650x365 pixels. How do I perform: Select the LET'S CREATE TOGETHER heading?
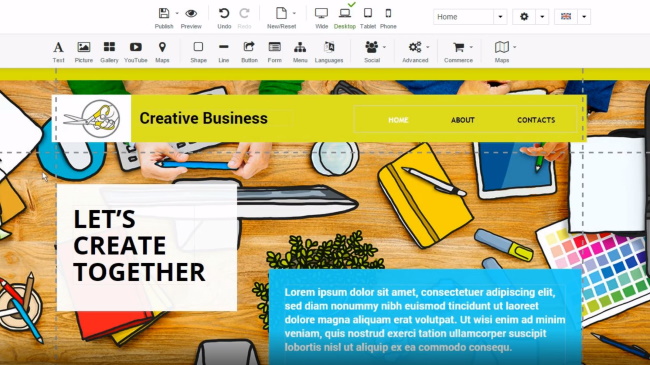pos(139,246)
